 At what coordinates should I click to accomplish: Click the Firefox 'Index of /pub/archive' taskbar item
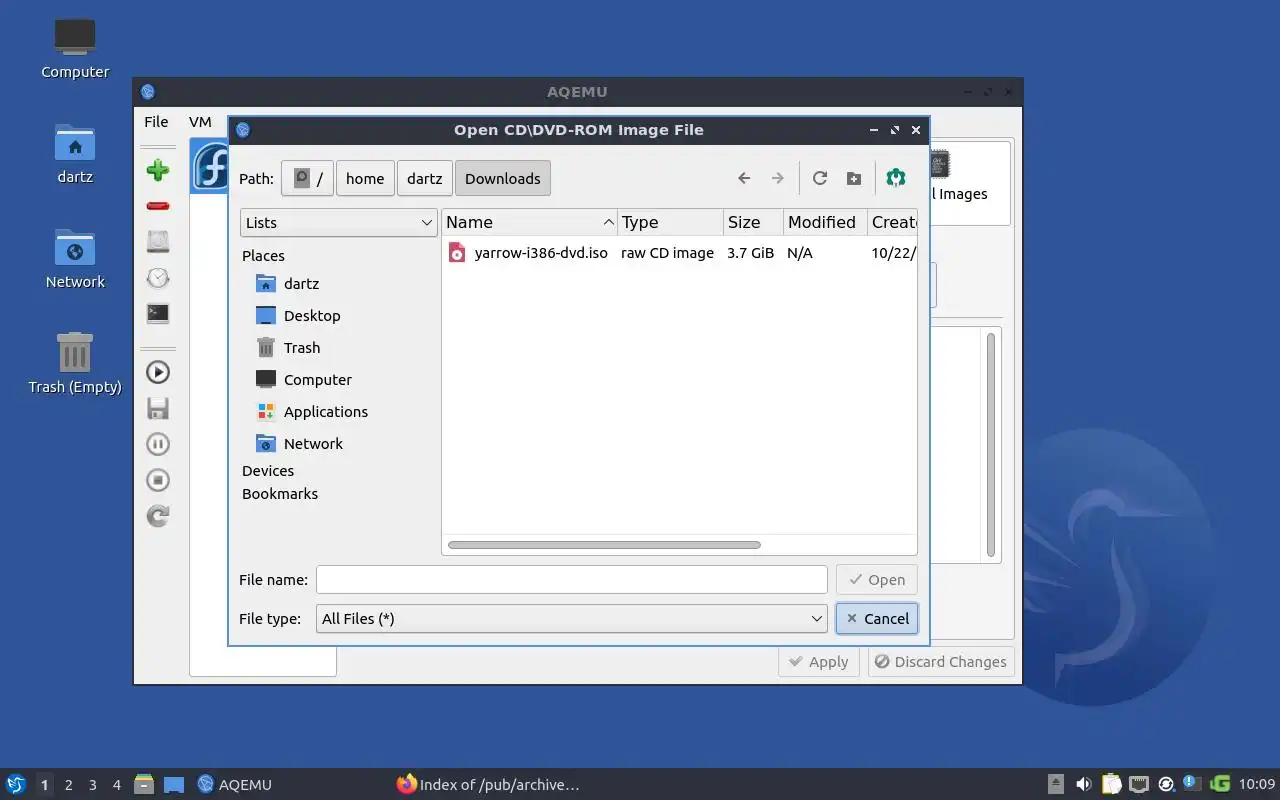488,784
